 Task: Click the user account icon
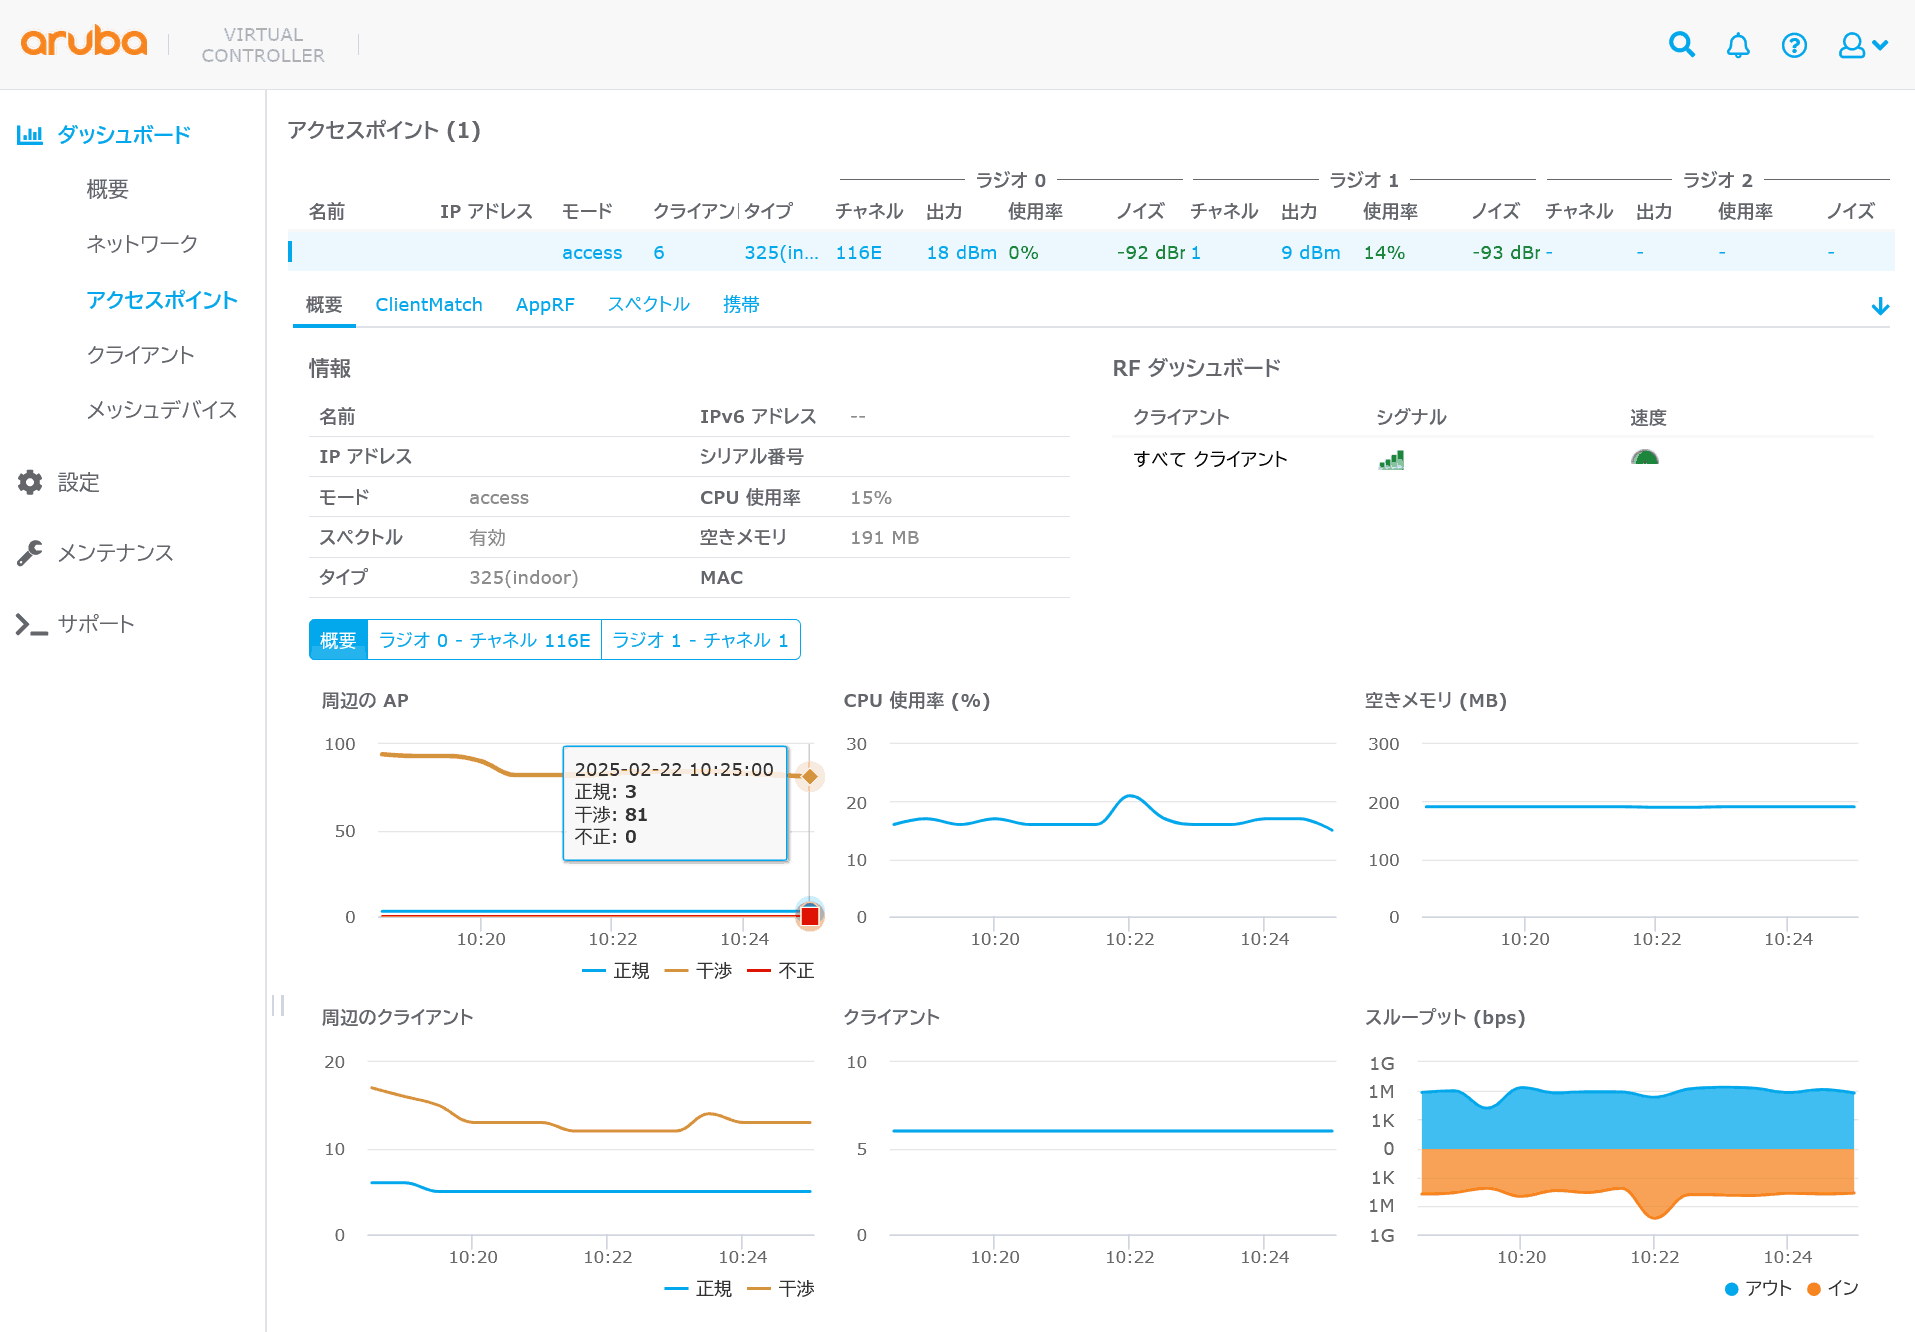click(1852, 44)
